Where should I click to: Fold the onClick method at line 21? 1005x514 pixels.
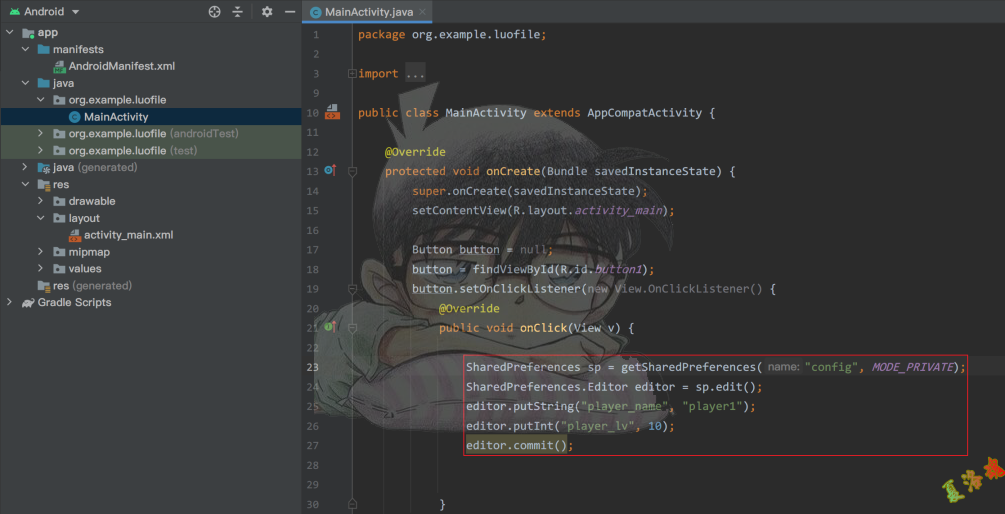(x=352, y=328)
